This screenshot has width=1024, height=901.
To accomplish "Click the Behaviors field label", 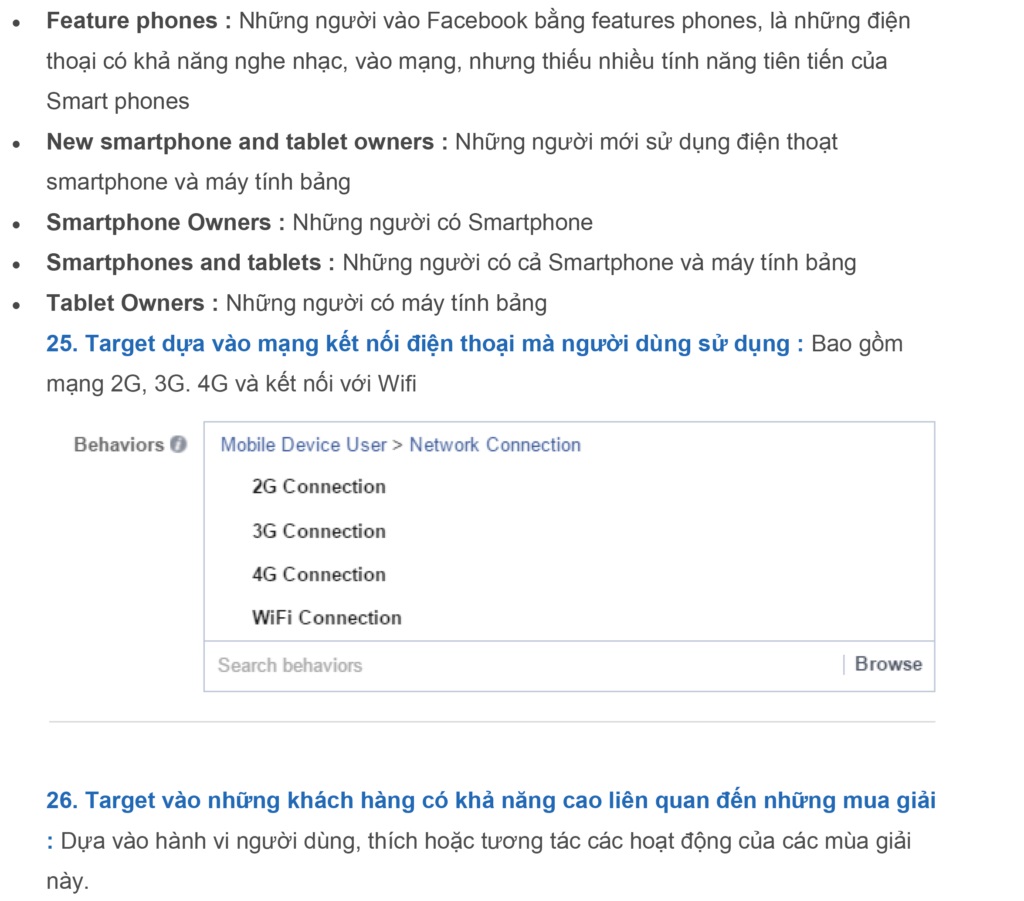I will 120,445.
